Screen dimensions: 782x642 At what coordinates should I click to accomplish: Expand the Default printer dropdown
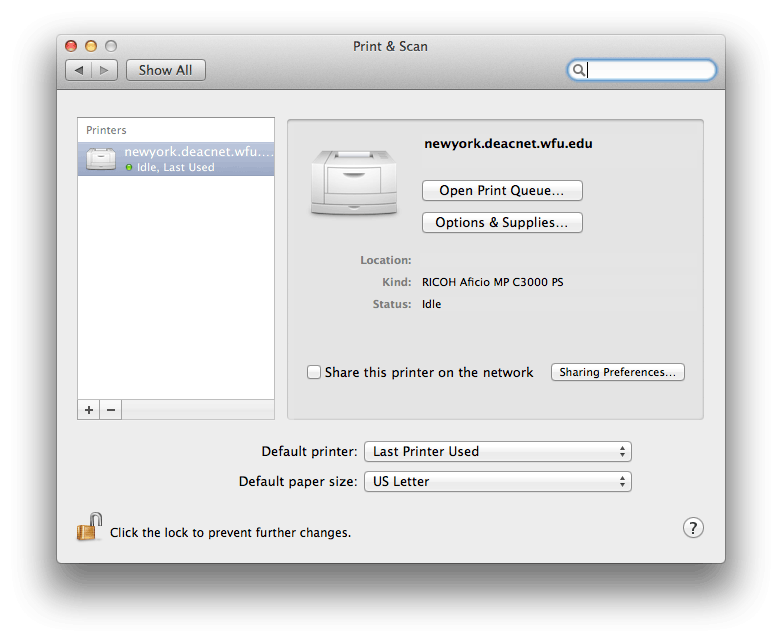click(498, 451)
